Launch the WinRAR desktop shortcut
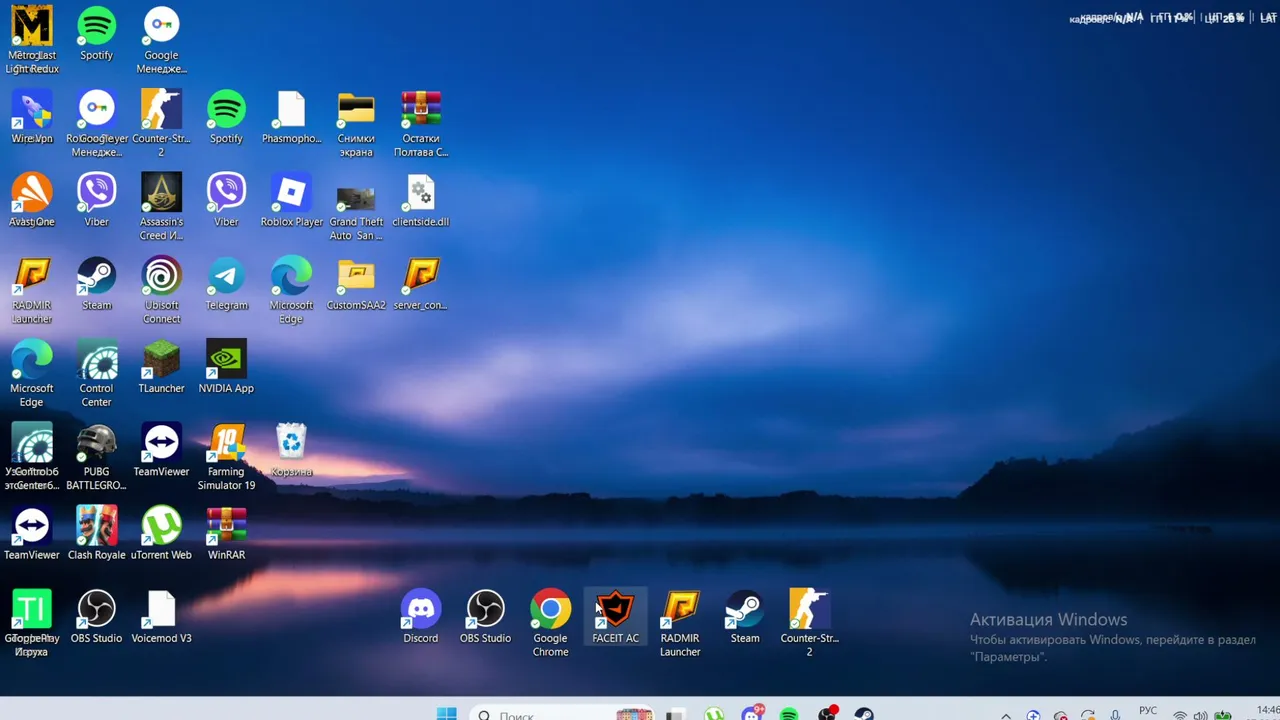 tap(226, 533)
